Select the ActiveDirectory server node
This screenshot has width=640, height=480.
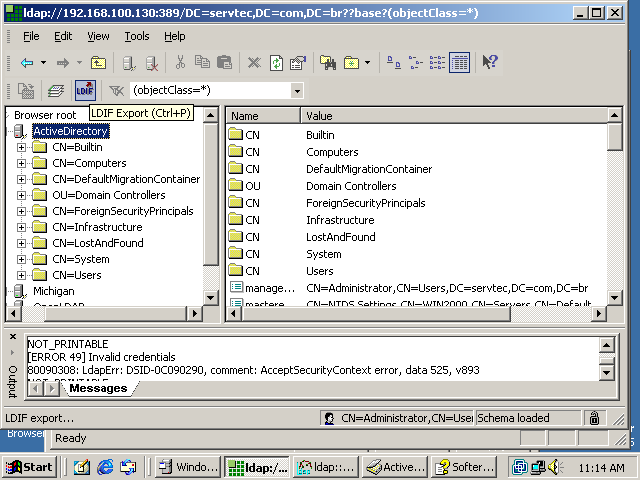click(71, 131)
